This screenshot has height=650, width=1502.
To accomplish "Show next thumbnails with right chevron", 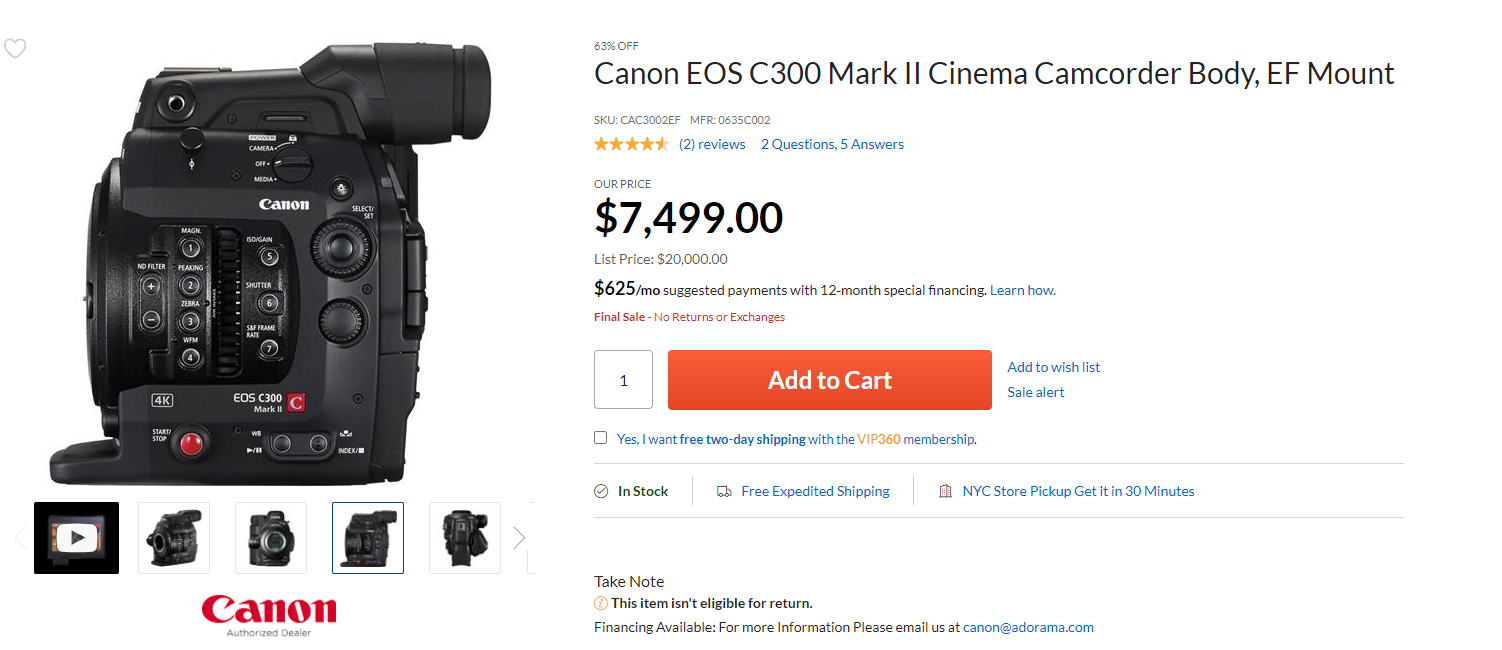I will [518, 538].
